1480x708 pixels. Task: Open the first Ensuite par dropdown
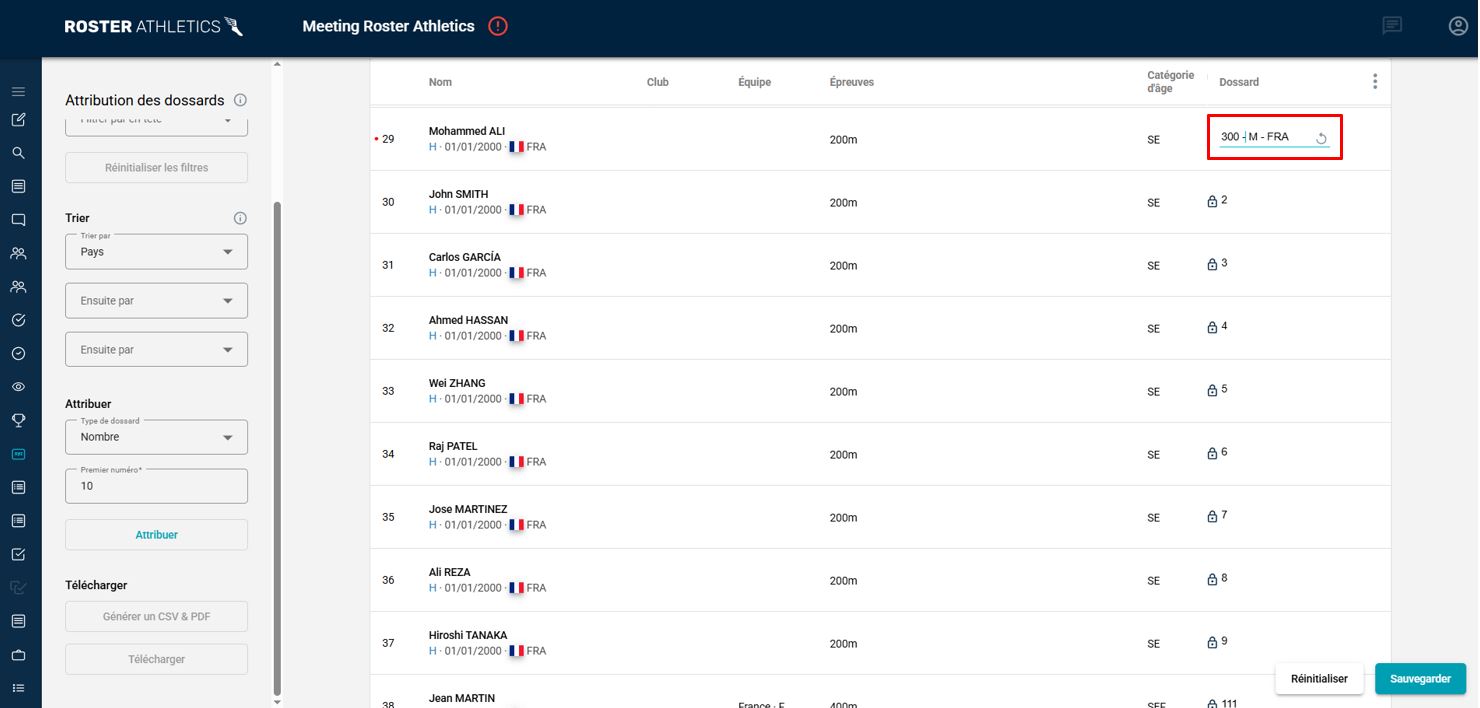click(x=156, y=300)
